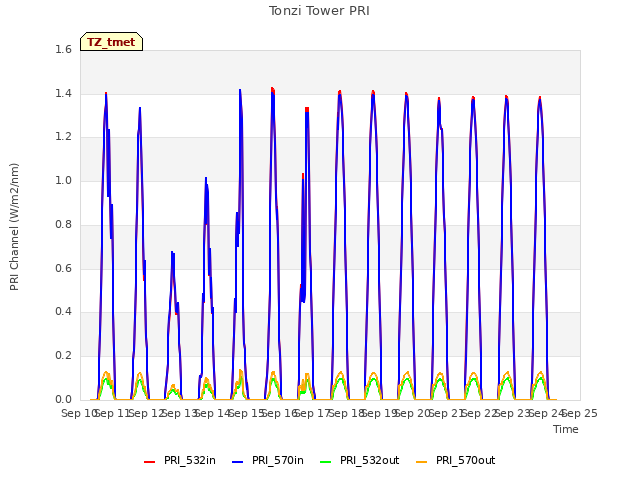Click the 0.4 y-axis tick label
The height and width of the screenshot is (480, 640).
(63, 312)
